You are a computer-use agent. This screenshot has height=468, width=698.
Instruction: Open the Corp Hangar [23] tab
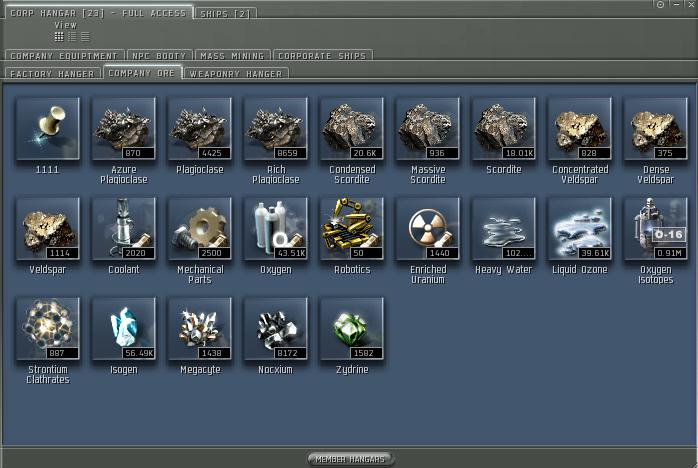click(98, 13)
